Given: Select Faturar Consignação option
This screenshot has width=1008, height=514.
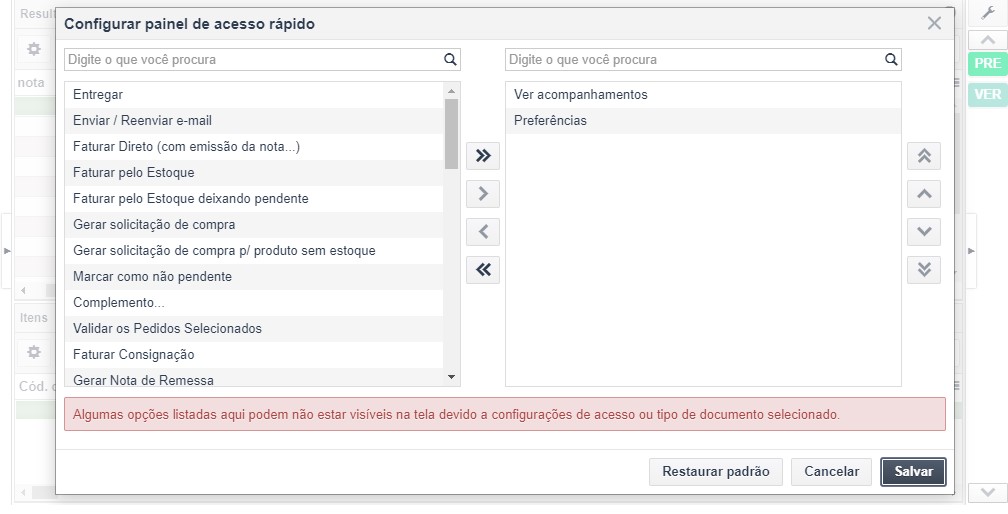Looking at the screenshot, I should 254,355.
